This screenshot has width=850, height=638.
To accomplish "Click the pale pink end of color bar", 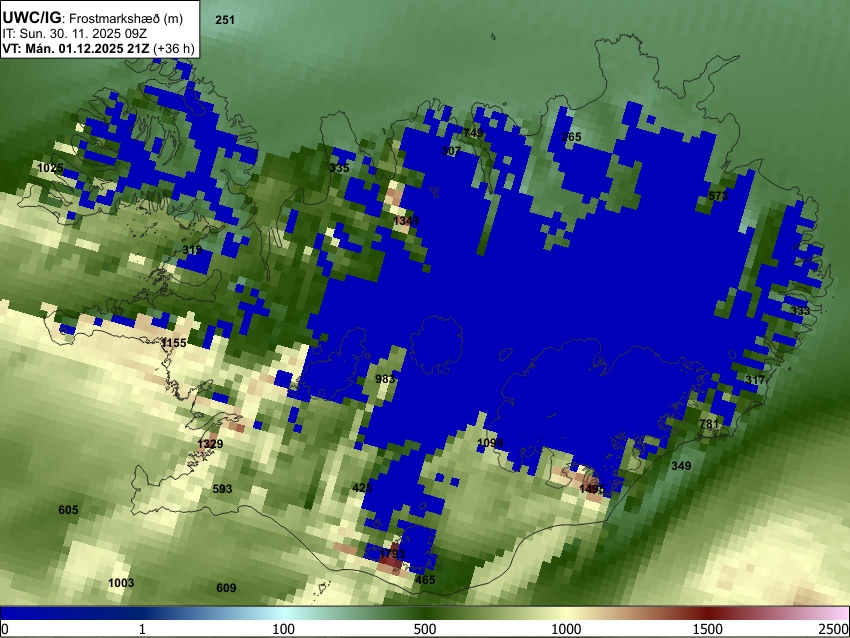I will [838, 613].
